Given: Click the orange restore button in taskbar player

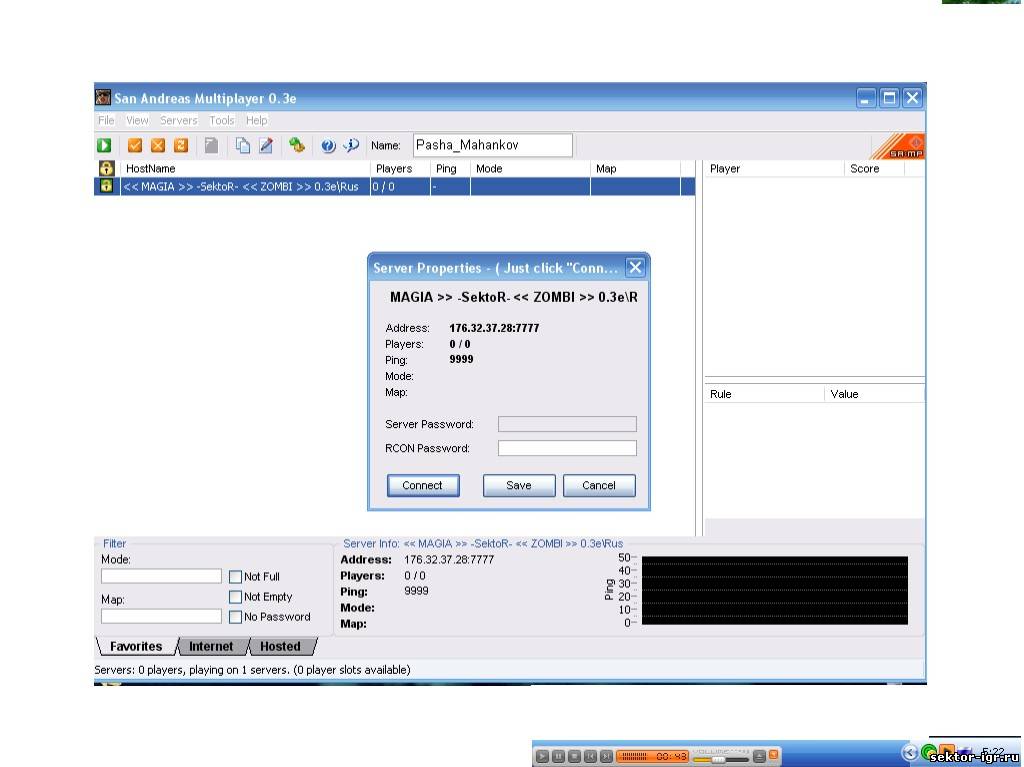Looking at the screenshot, I should click(773, 755).
